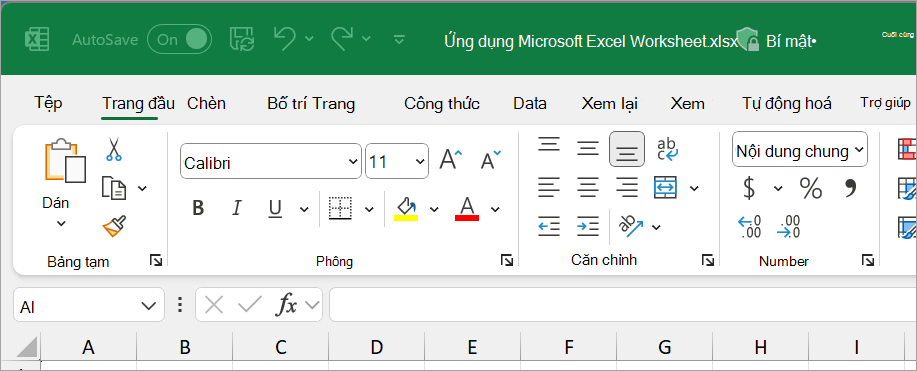The height and width of the screenshot is (371, 917).
Task: Click the sensitivity shield lock icon
Action: tap(748, 40)
